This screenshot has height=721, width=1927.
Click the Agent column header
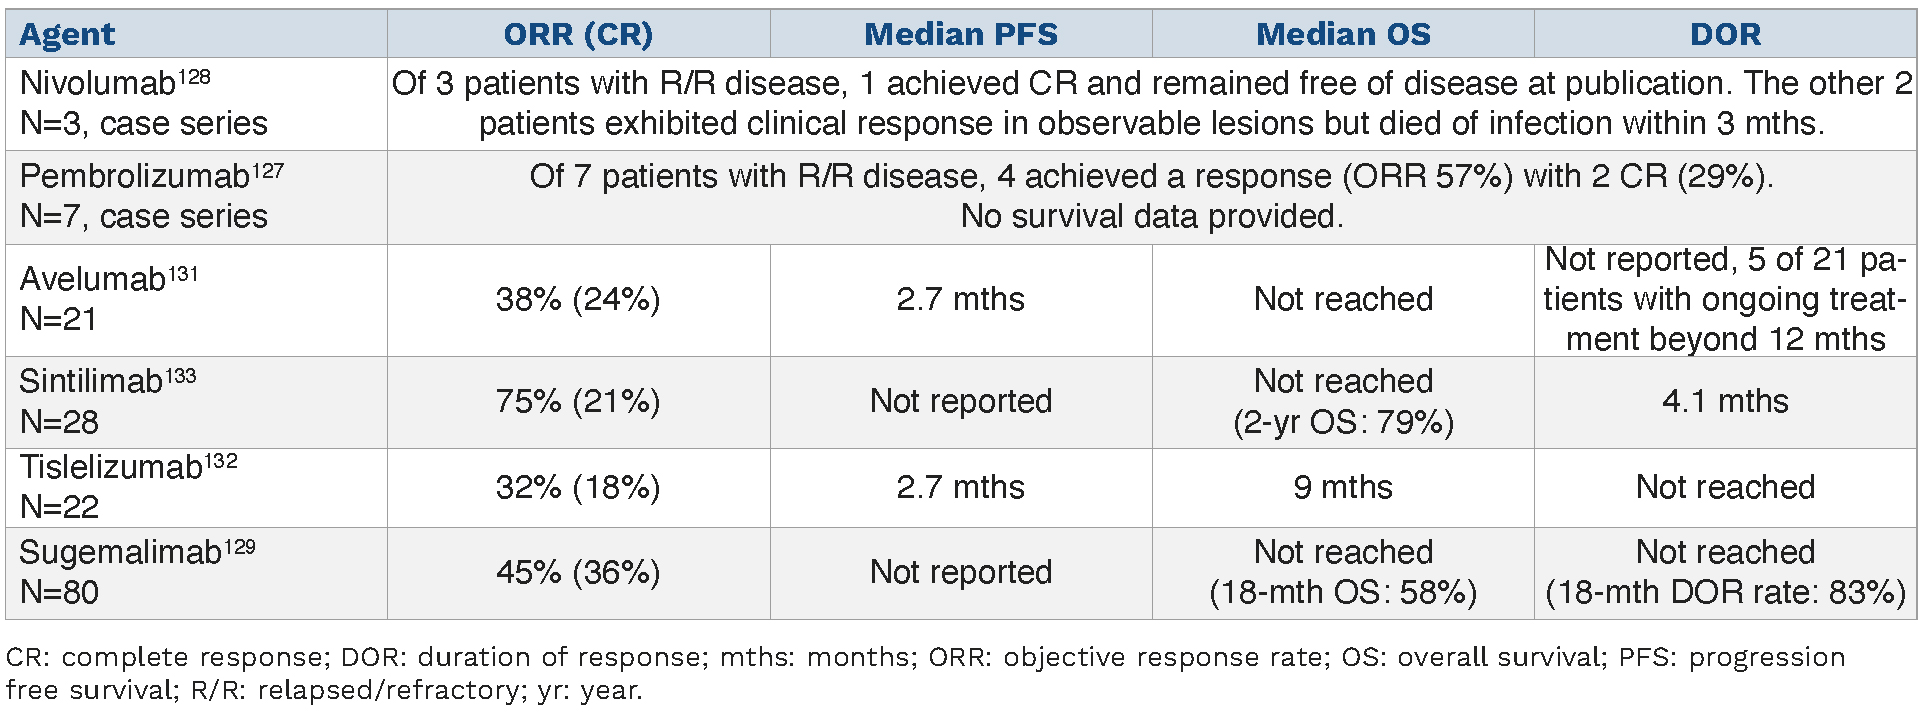(67, 35)
